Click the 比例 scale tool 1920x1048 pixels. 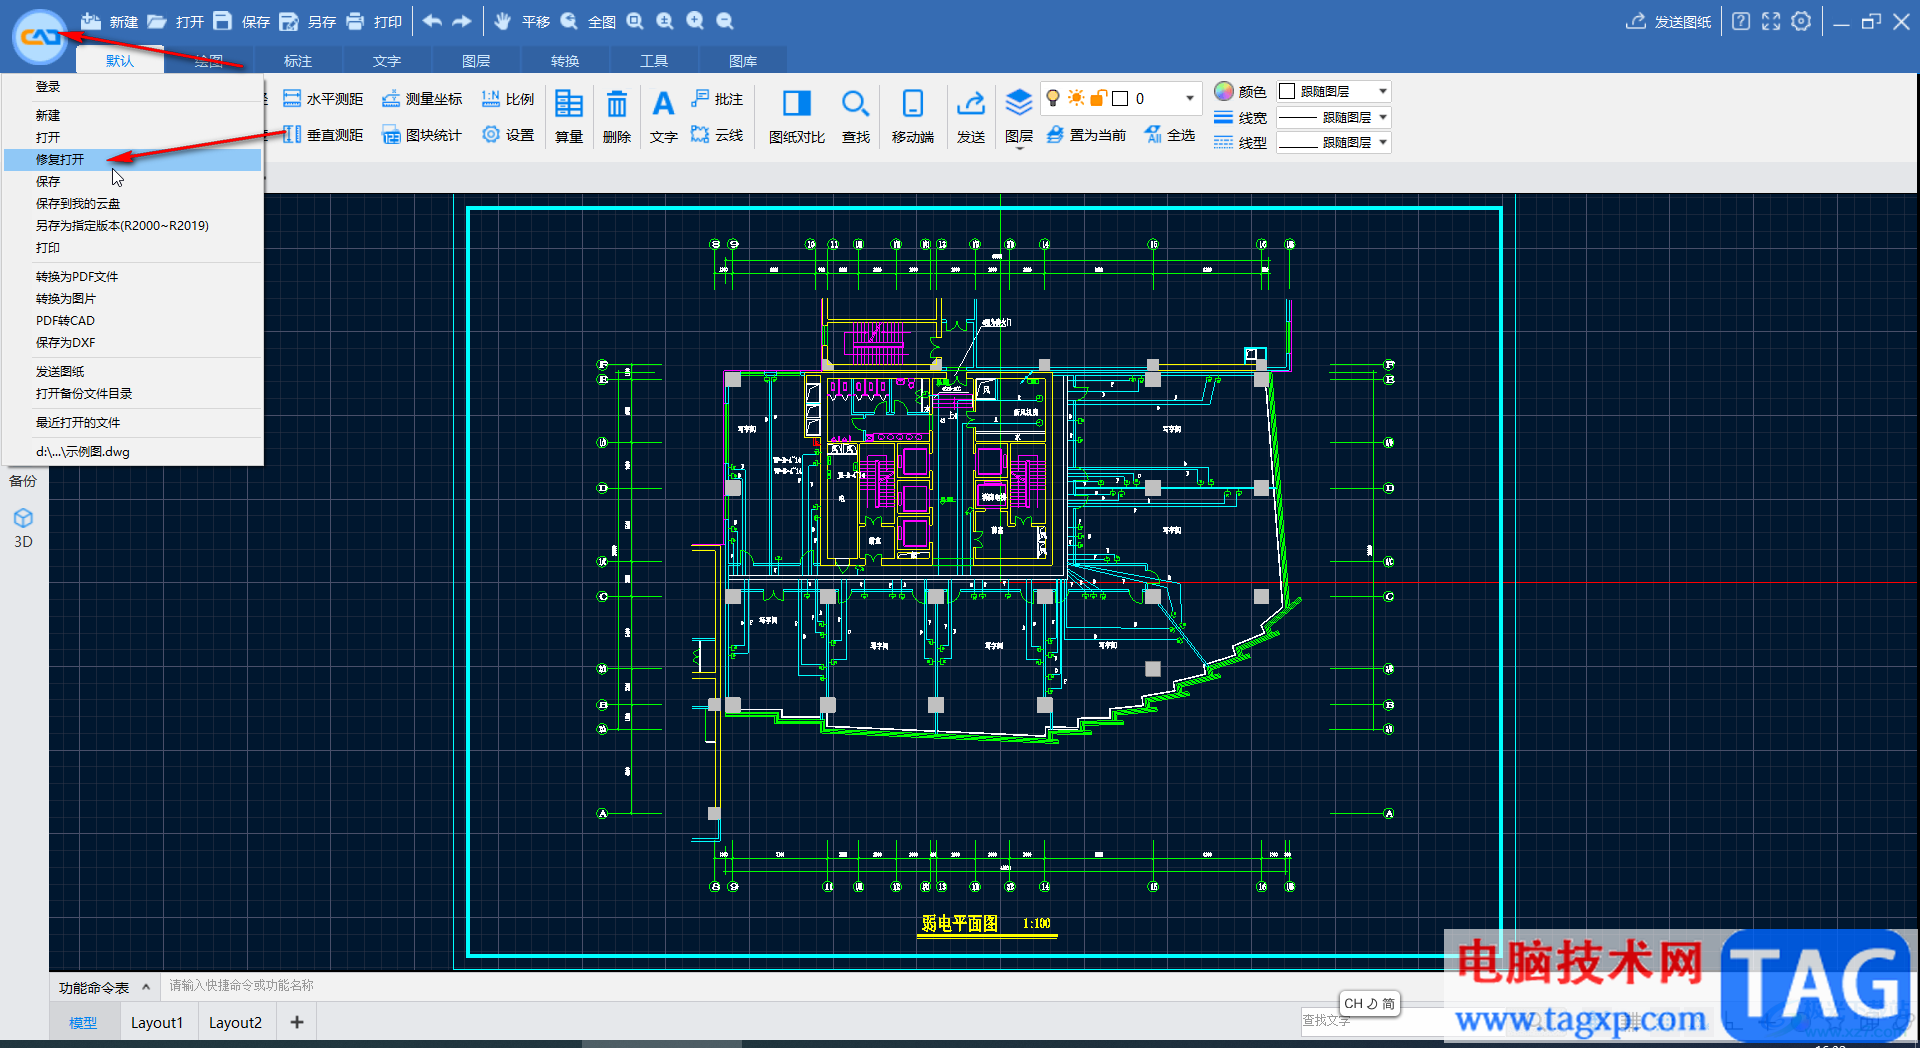[x=508, y=99]
